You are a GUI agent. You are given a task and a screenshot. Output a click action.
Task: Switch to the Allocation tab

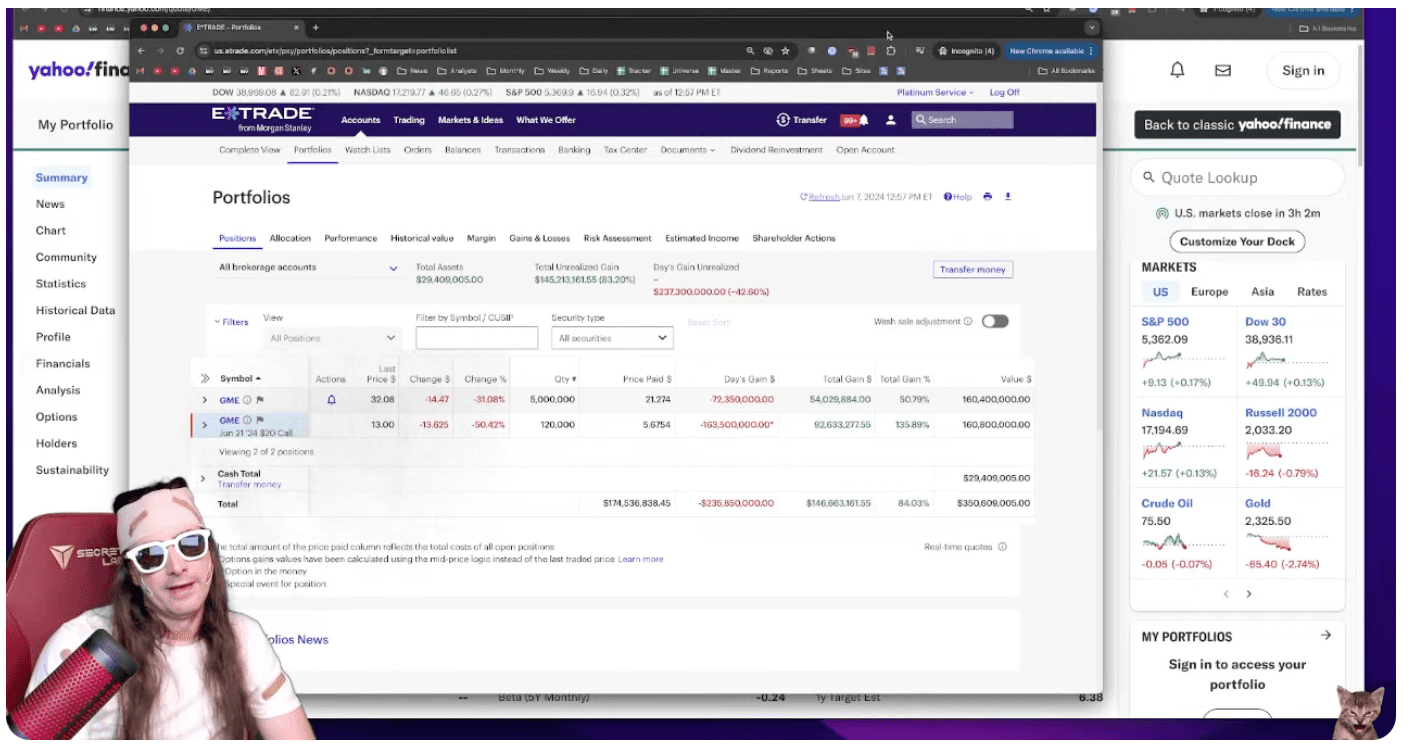pos(290,238)
